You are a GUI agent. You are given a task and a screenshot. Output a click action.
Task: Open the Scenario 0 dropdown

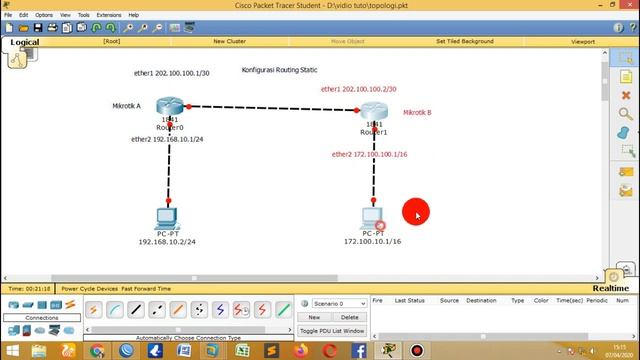[x=339, y=304]
